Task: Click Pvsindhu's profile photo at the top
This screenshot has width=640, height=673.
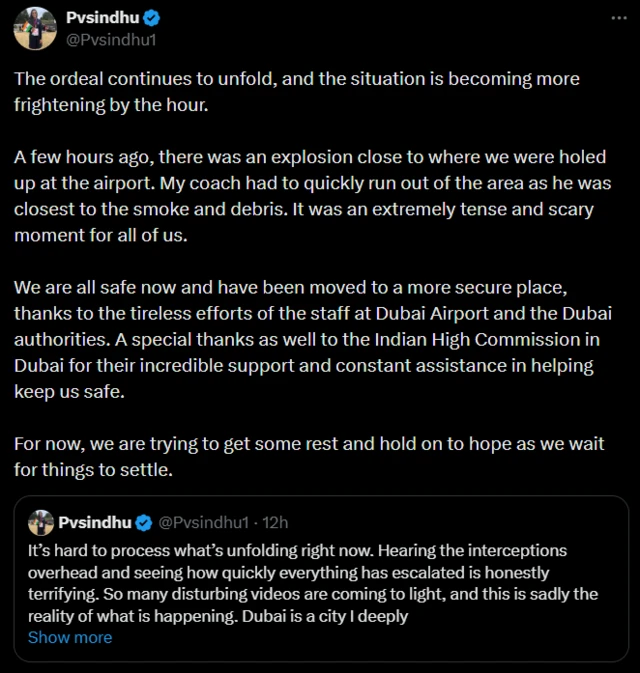Action: (35, 28)
